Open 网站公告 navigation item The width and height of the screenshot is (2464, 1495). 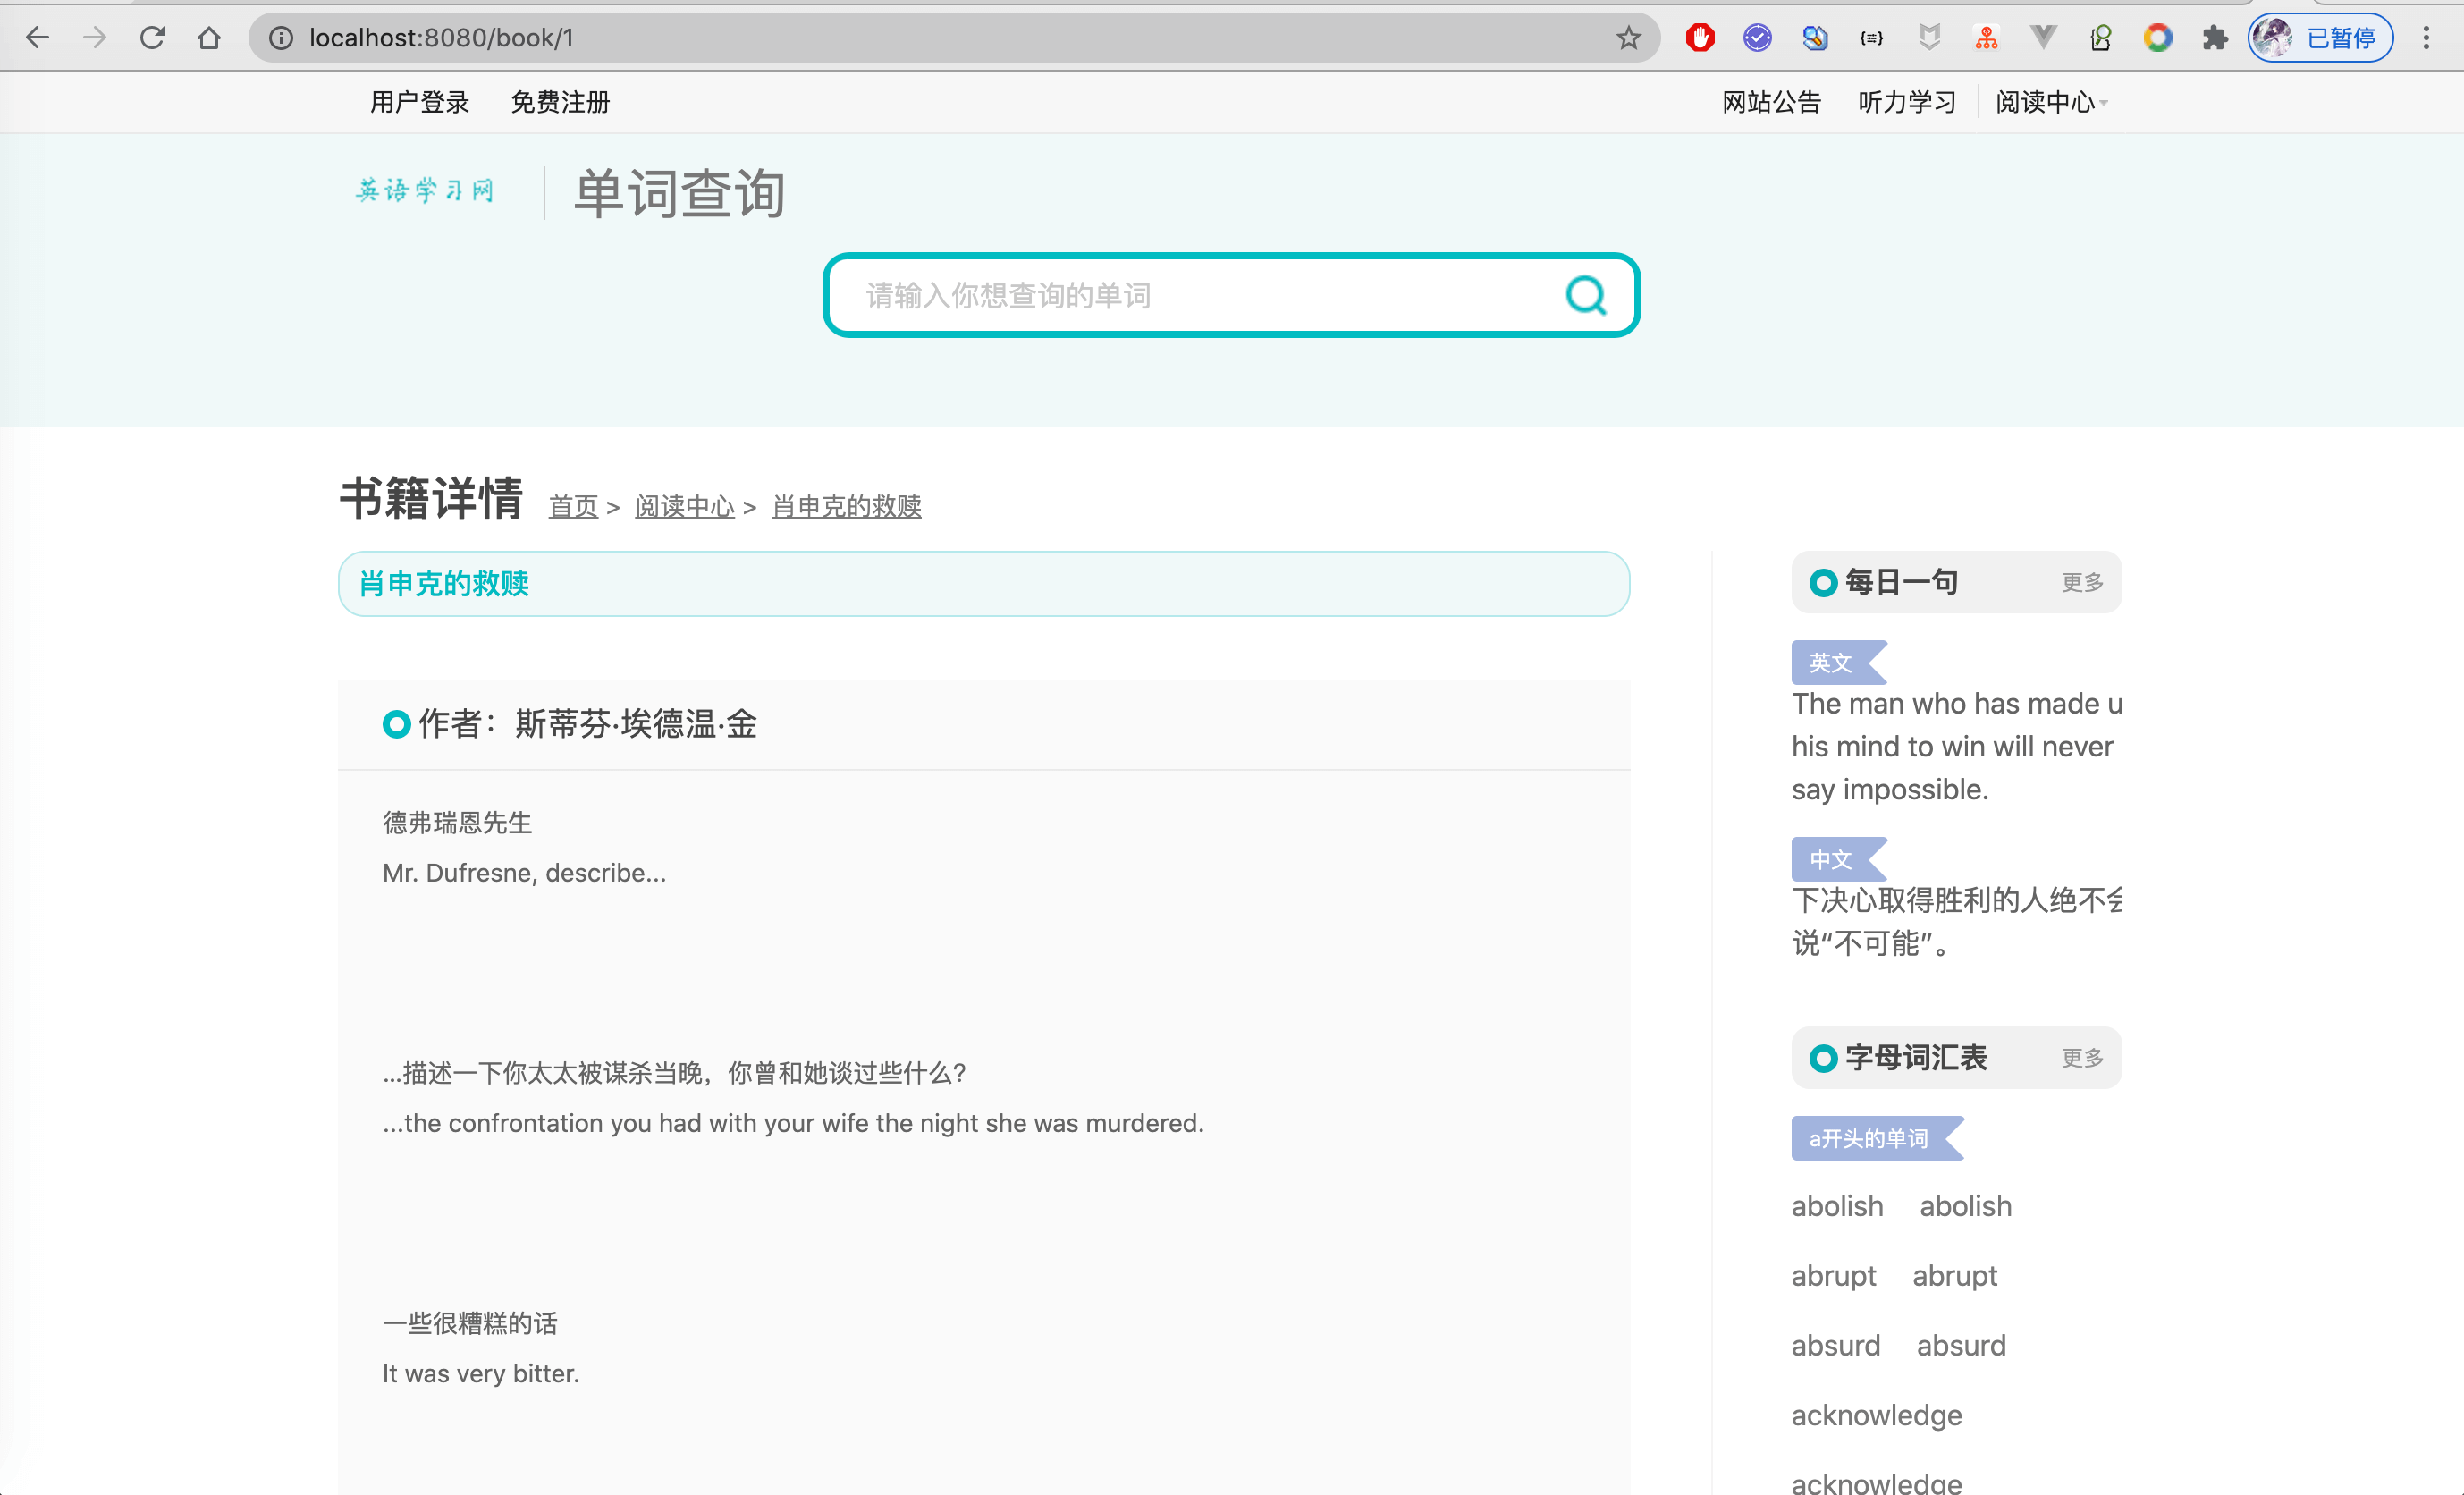tap(1771, 102)
